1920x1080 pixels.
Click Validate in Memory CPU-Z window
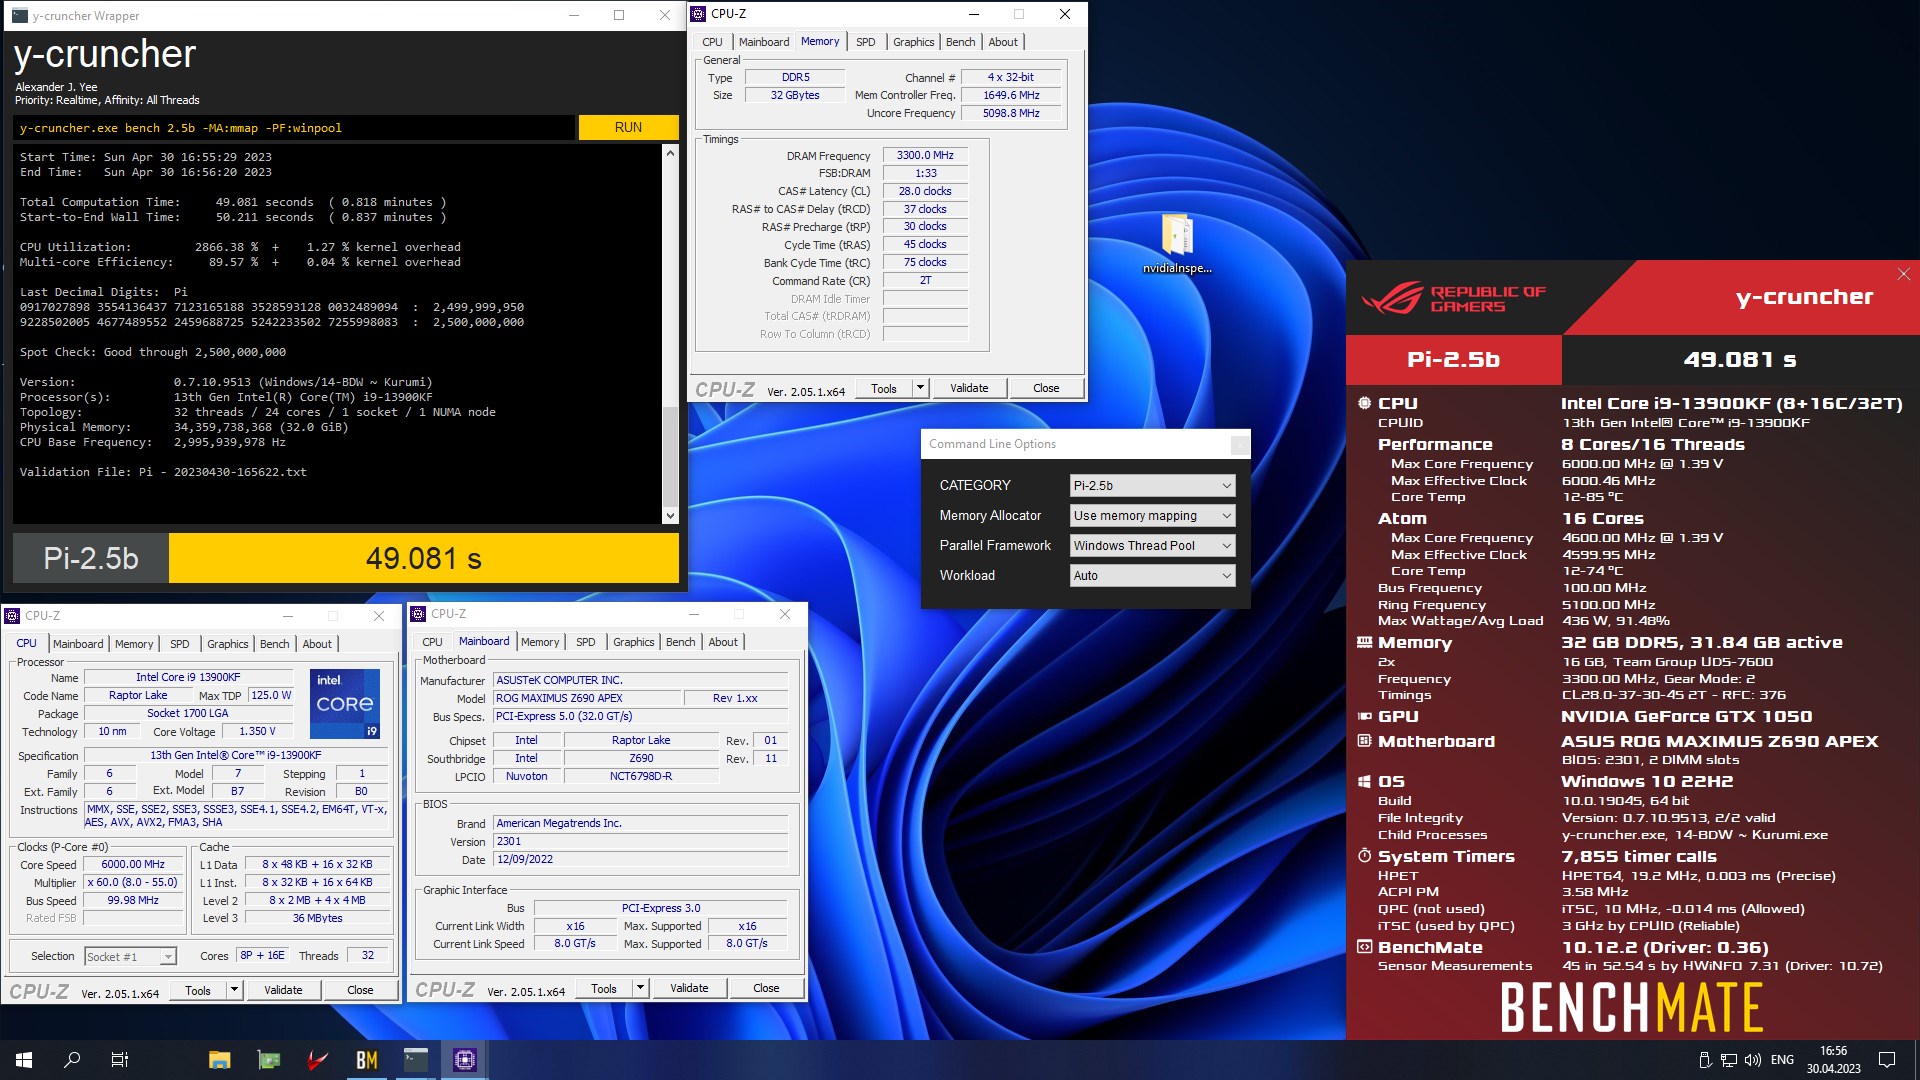tap(969, 388)
